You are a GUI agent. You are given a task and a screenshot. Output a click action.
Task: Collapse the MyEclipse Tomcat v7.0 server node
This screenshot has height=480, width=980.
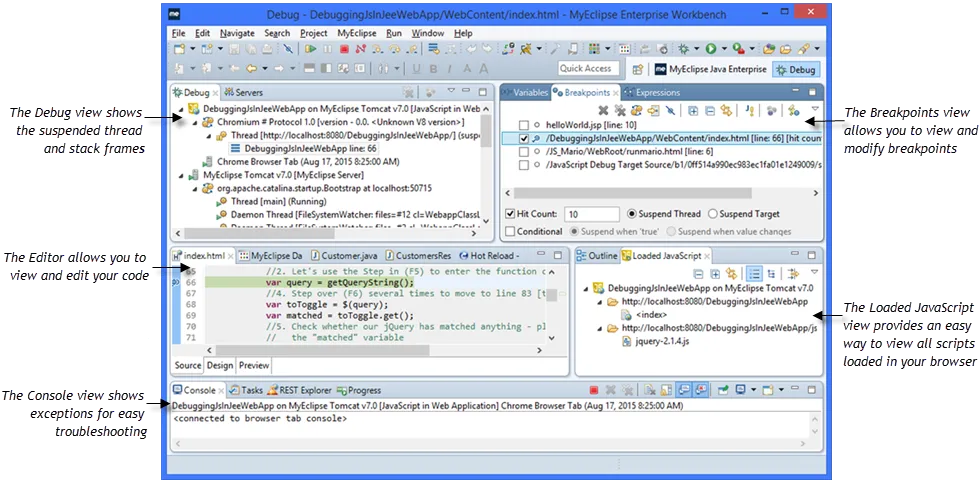pyautogui.click(x=181, y=175)
